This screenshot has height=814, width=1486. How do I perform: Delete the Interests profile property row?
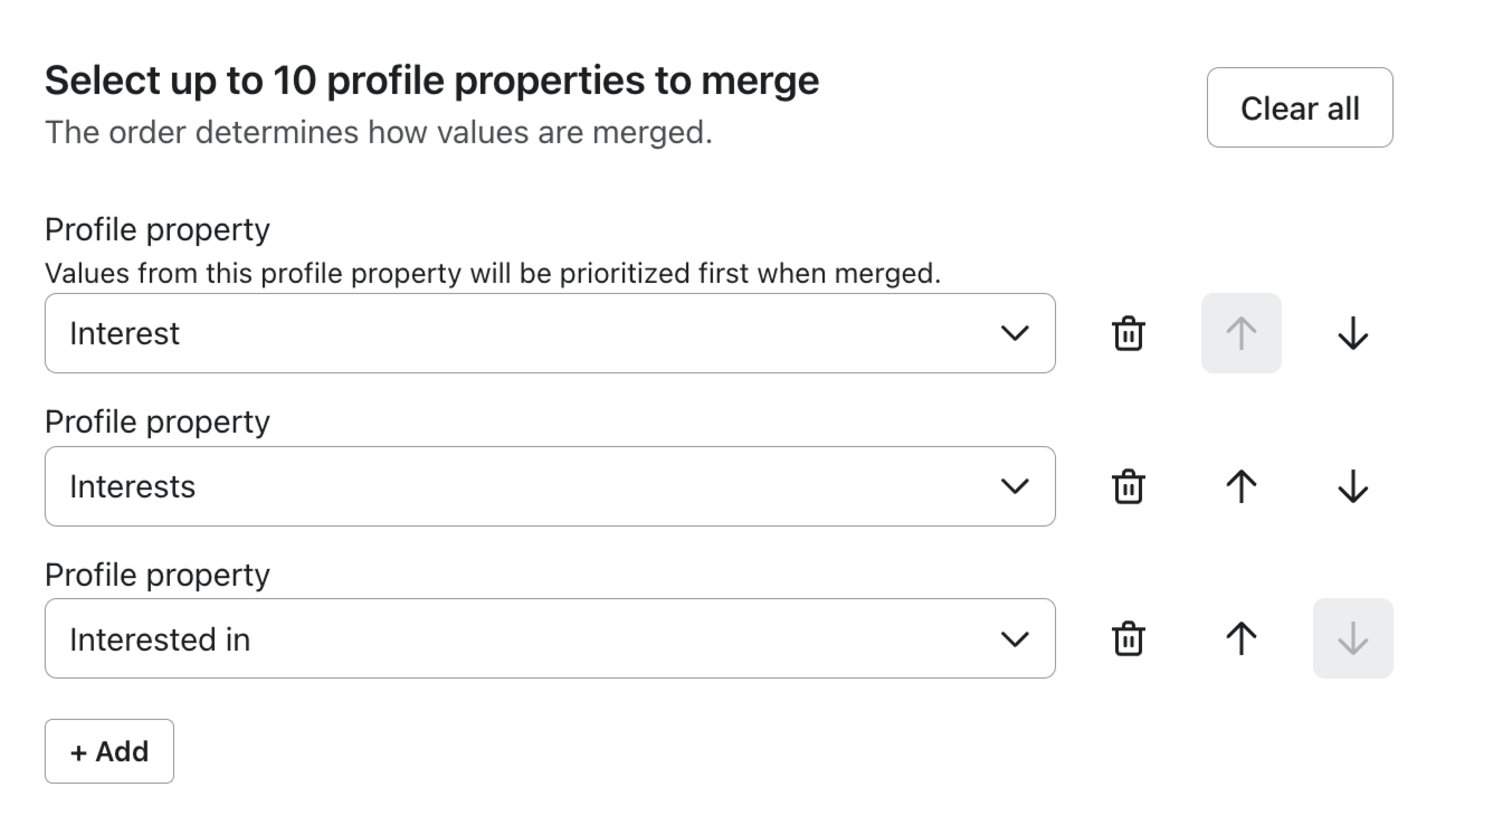(1128, 487)
